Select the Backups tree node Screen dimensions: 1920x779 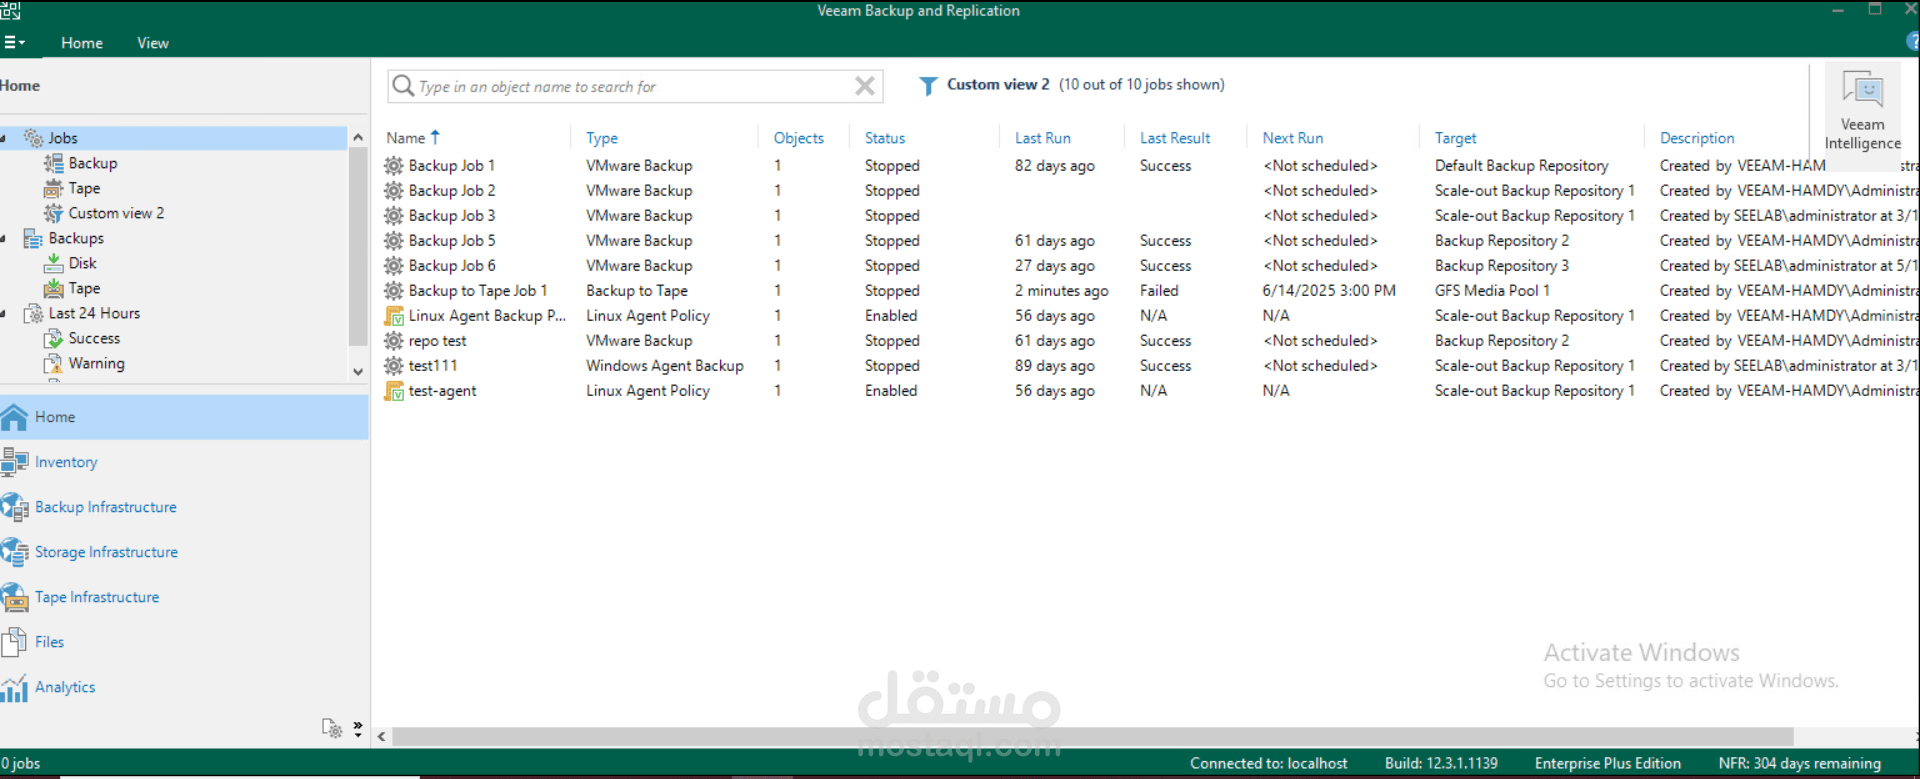point(76,238)
